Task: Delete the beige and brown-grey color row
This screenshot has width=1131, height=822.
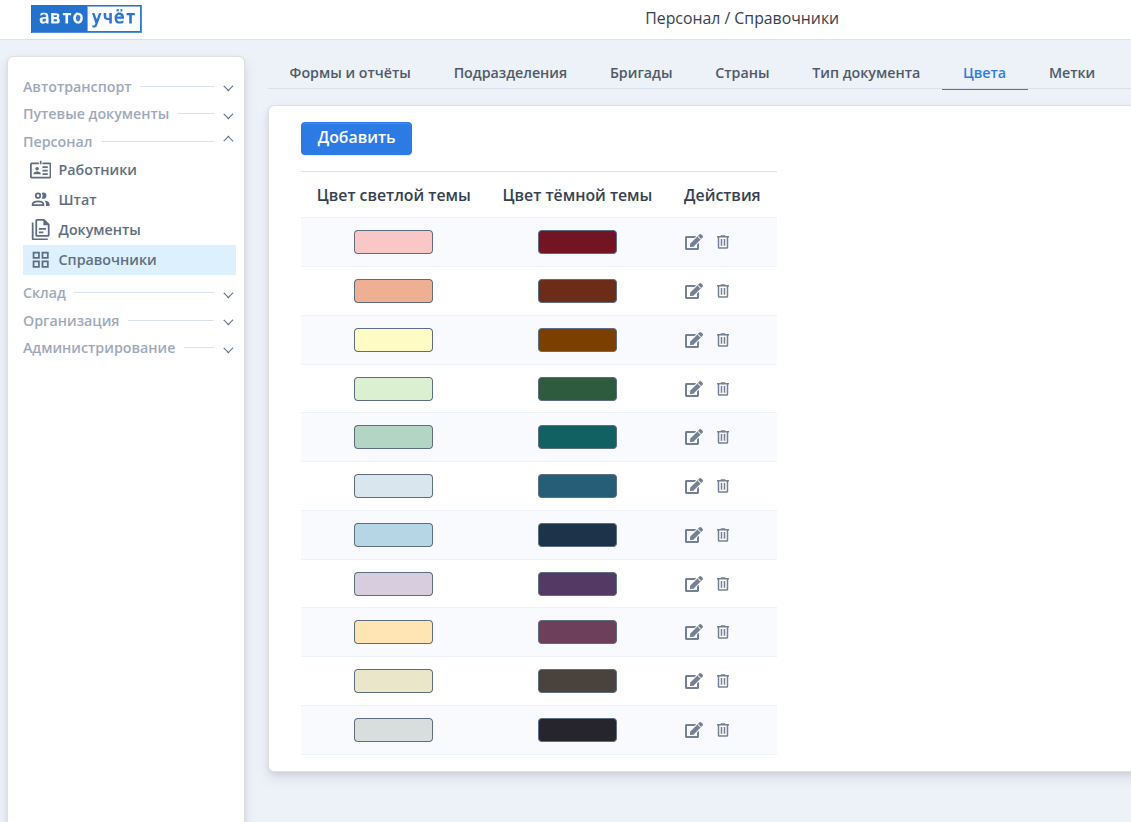Action: coord(723,681)
